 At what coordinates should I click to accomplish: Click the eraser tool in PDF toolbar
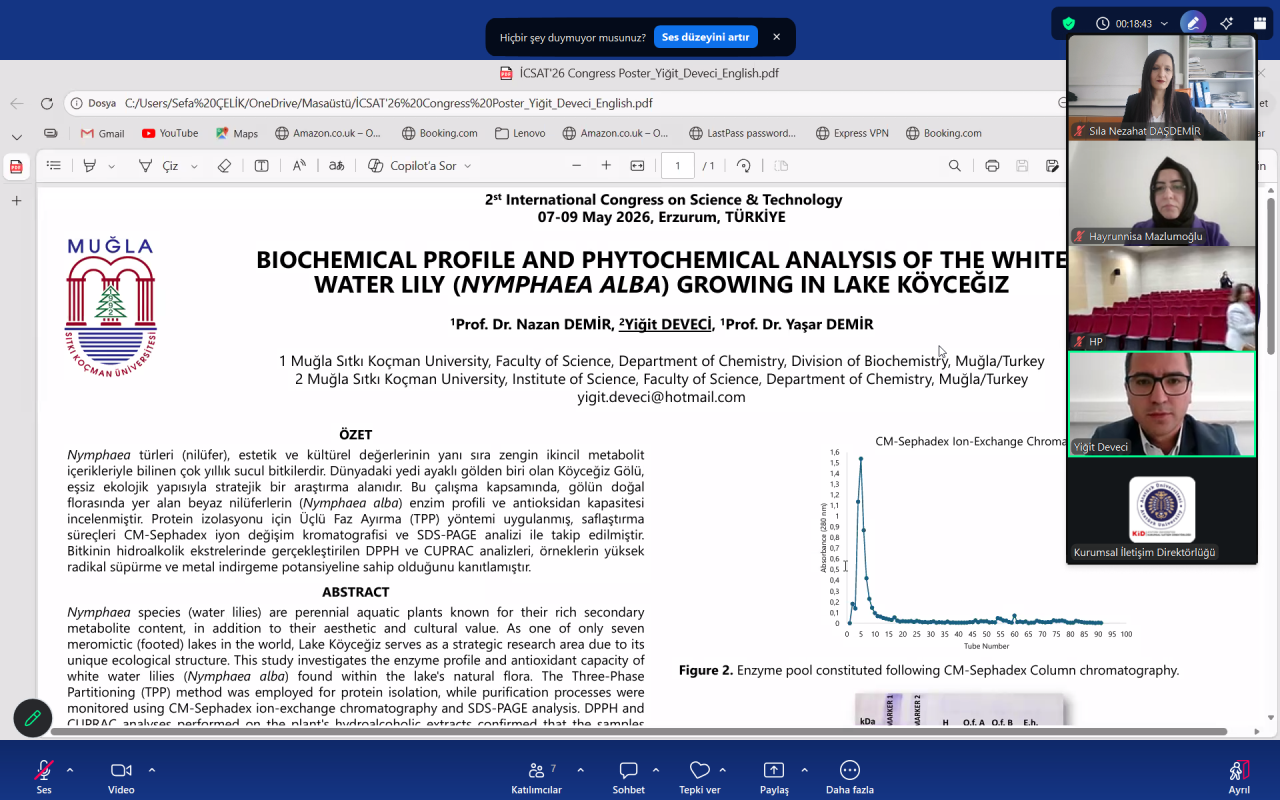pyautogui.click(x=224, y=166)
